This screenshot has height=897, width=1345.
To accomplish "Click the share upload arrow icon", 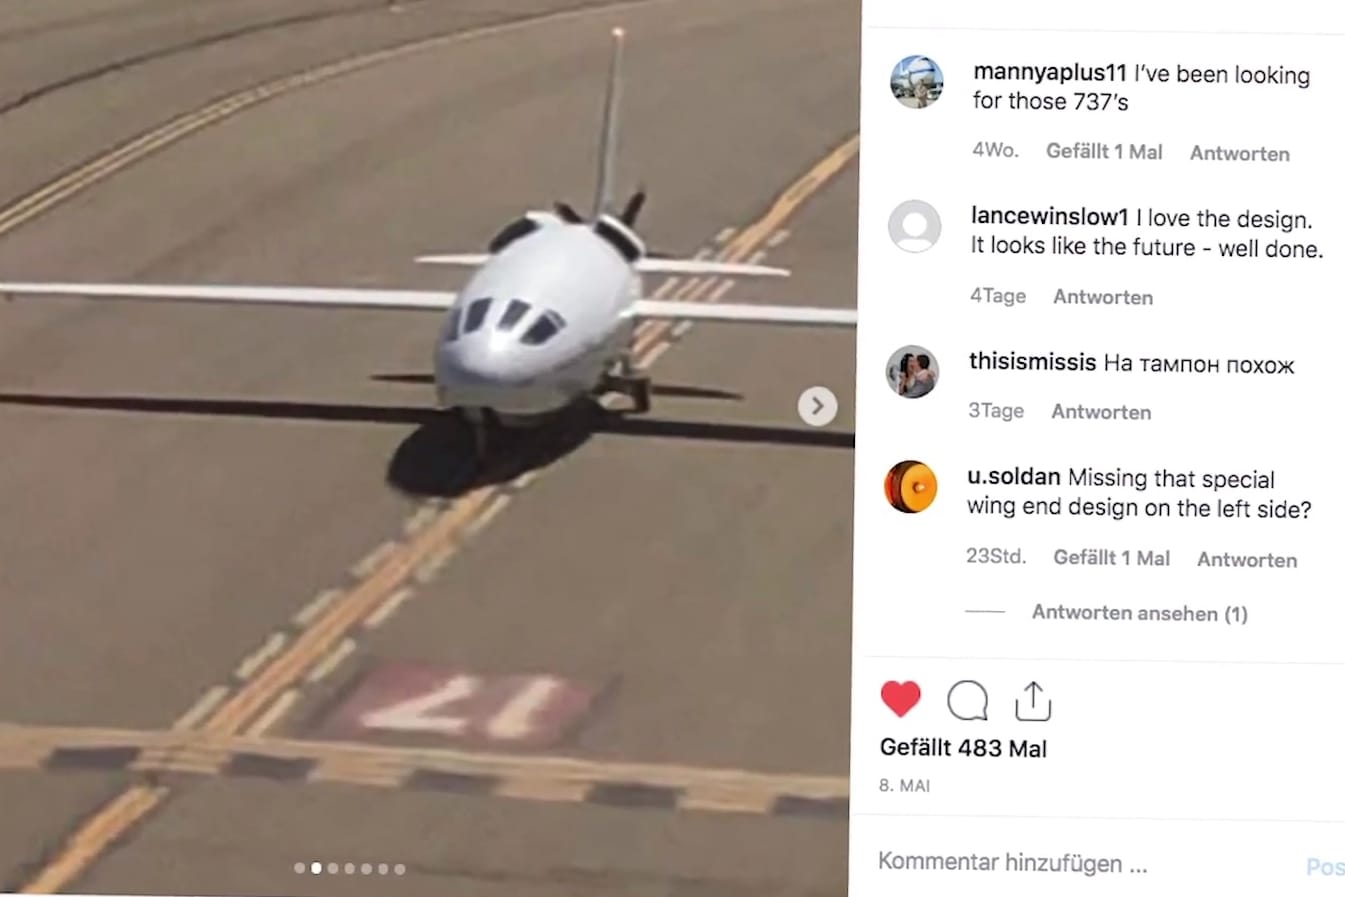I will pyautogui.click(x=1032, y=701).
